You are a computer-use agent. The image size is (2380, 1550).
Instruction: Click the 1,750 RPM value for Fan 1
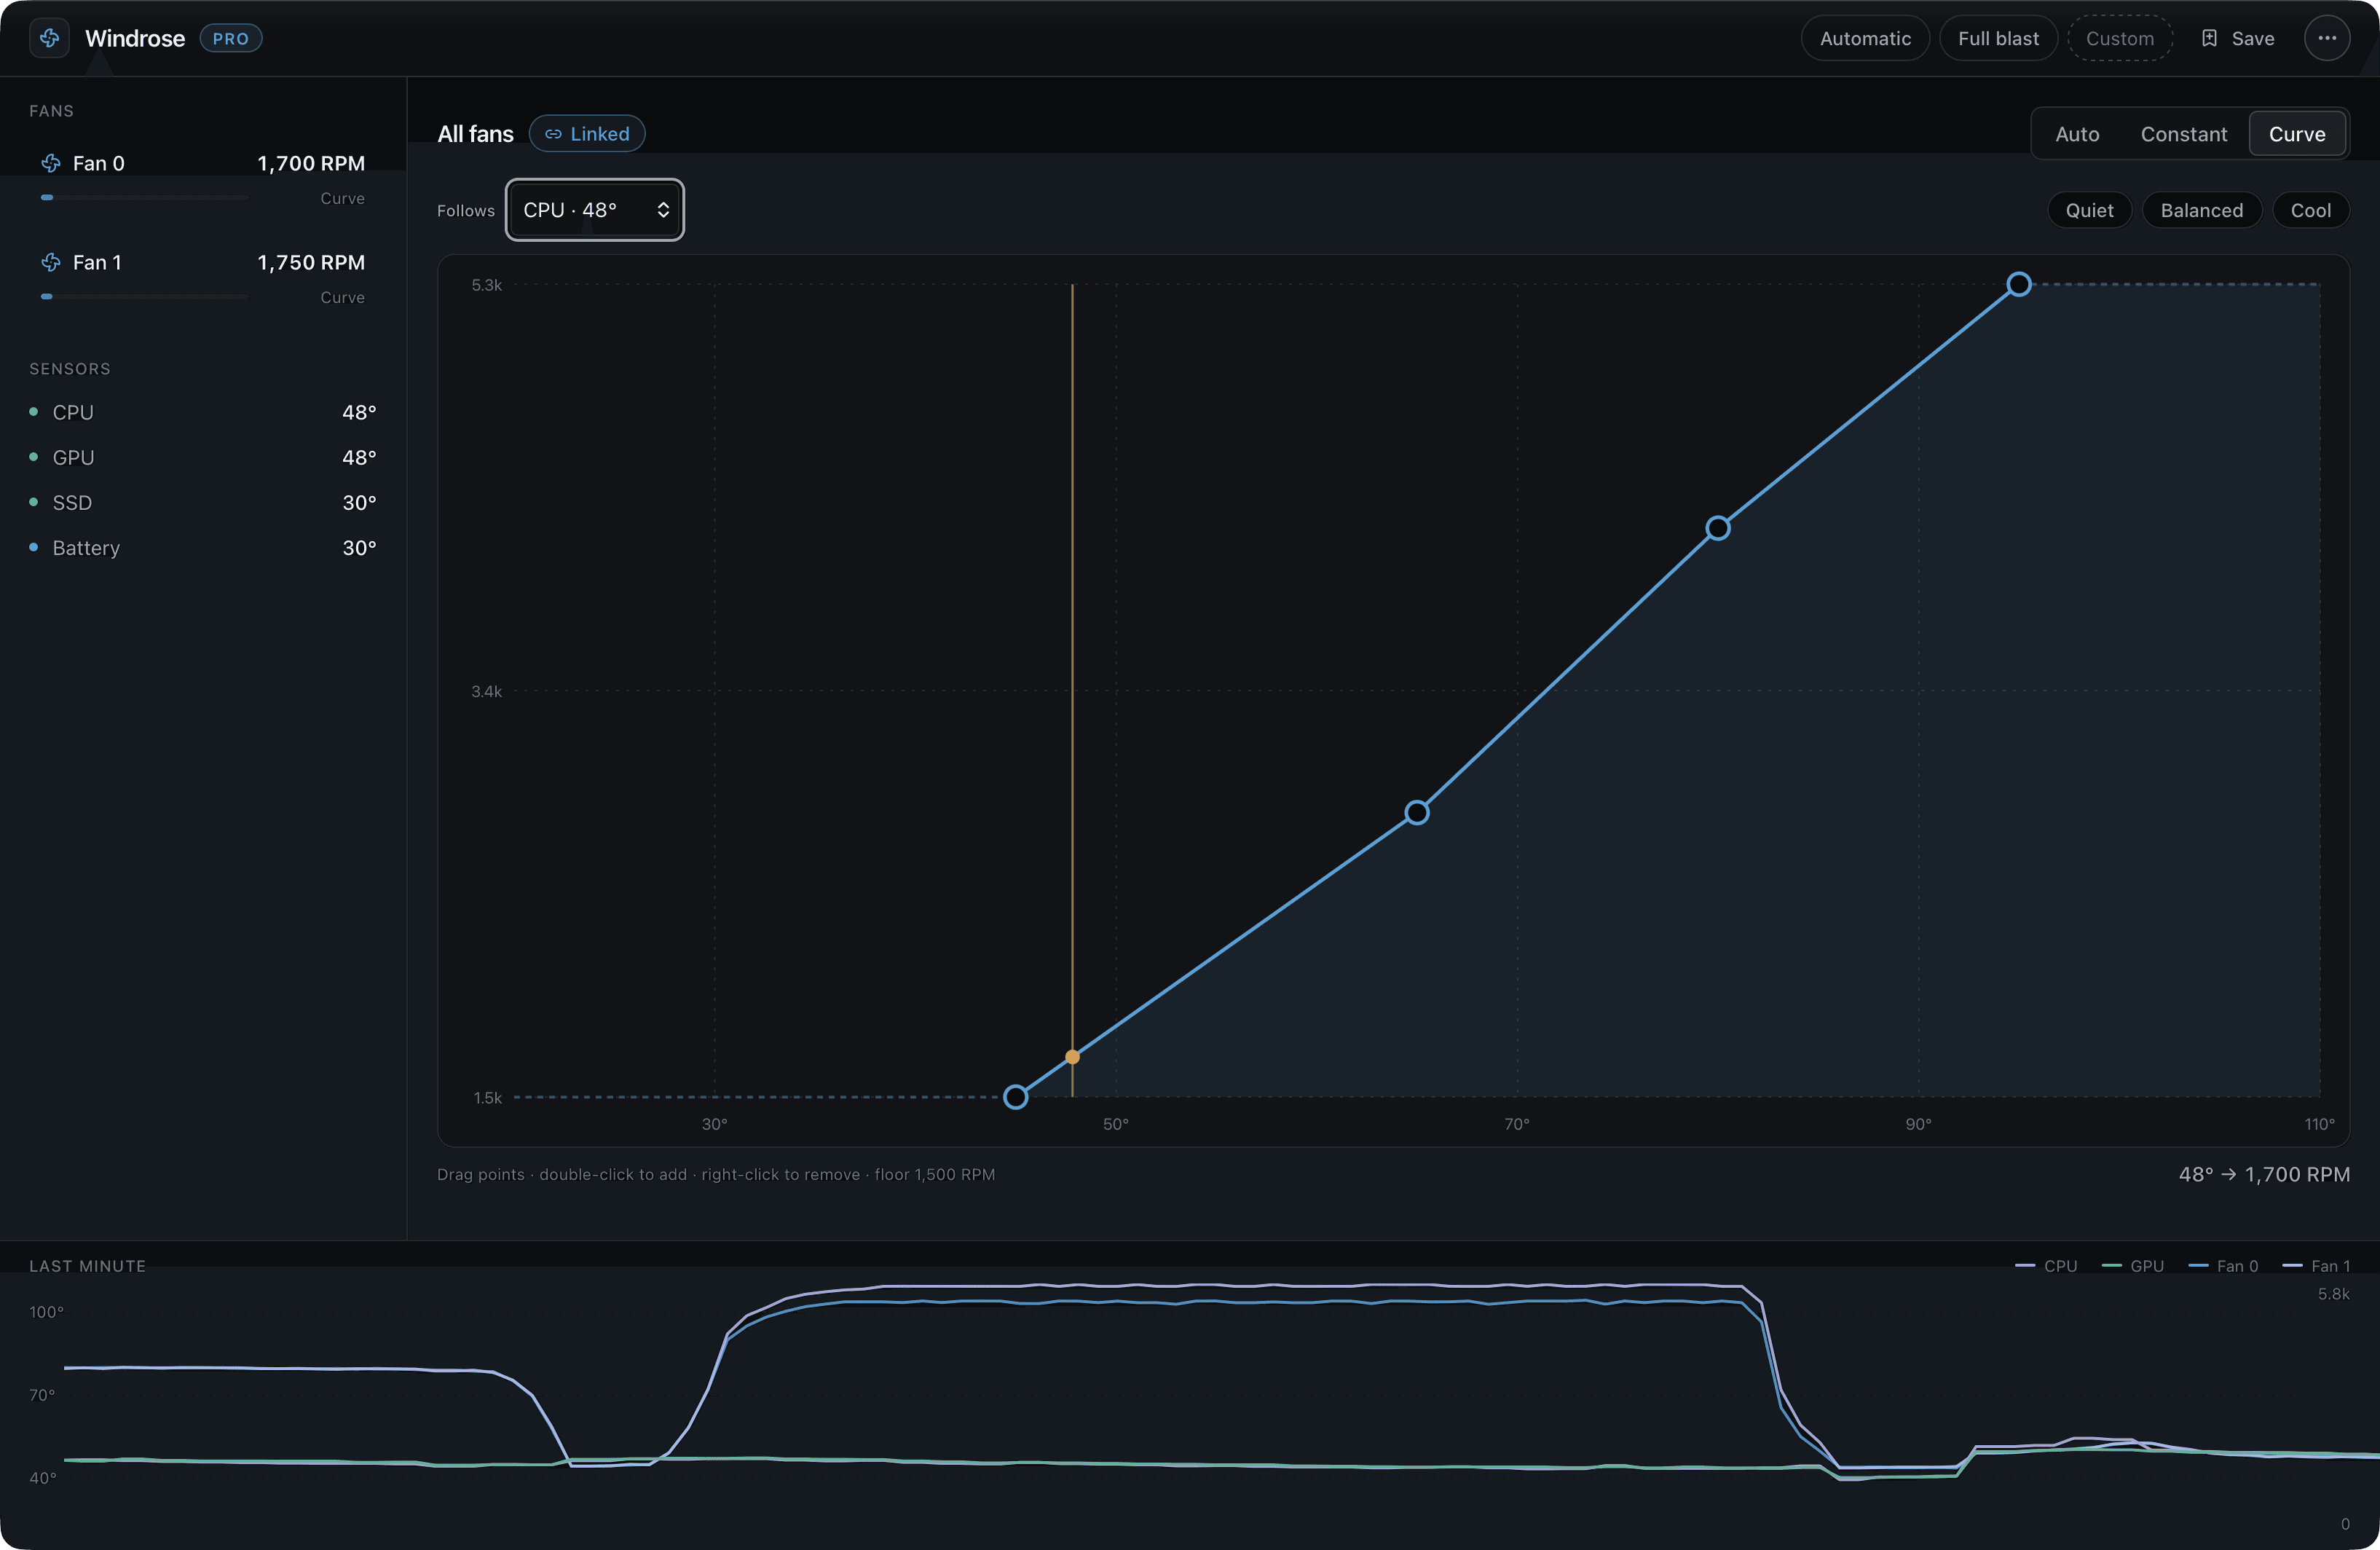pyautogui.click(x=311, y=262)
